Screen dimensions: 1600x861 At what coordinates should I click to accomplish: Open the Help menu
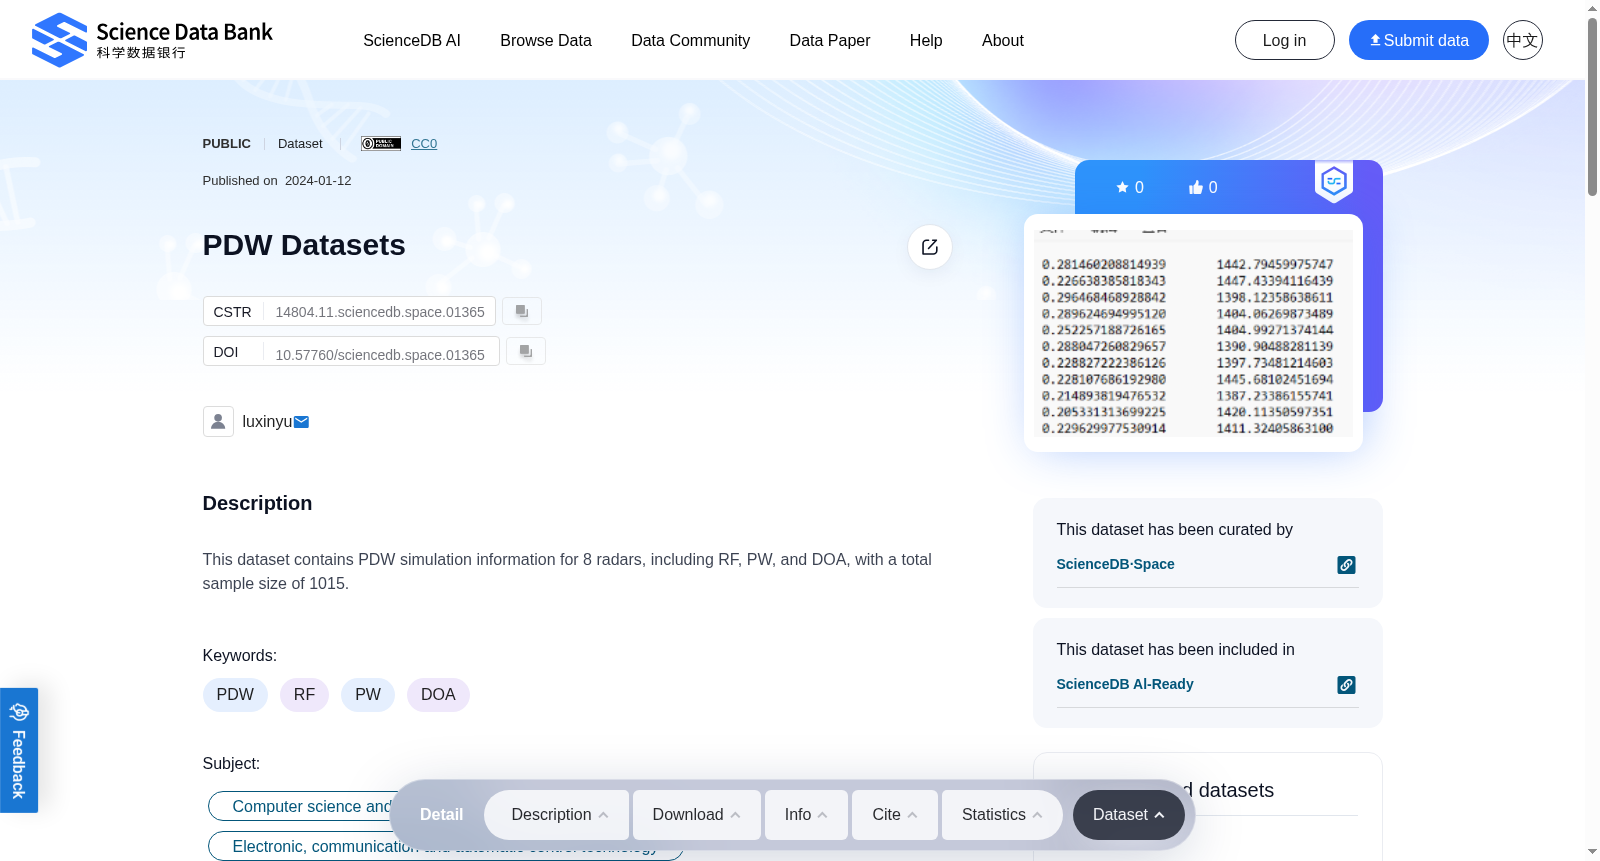[926, 40]
